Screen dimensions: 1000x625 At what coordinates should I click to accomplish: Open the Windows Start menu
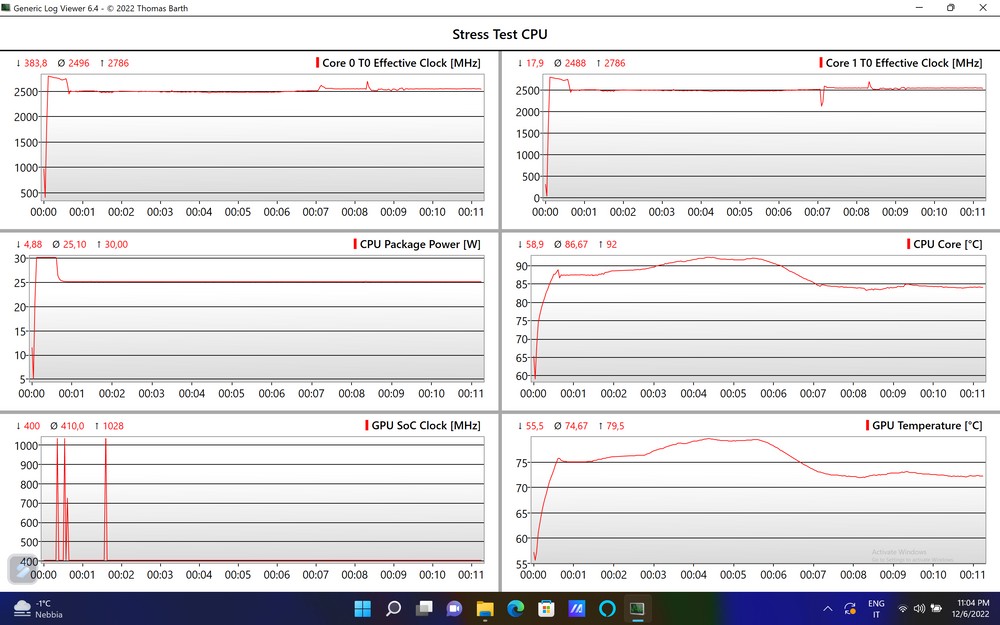pos(362,608)
